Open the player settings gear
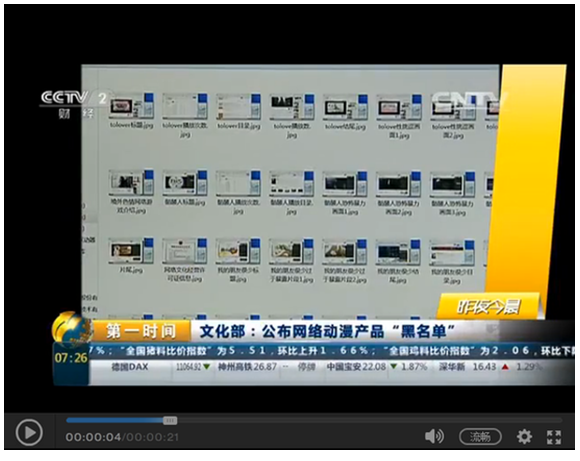 click(x=524, y=437)
